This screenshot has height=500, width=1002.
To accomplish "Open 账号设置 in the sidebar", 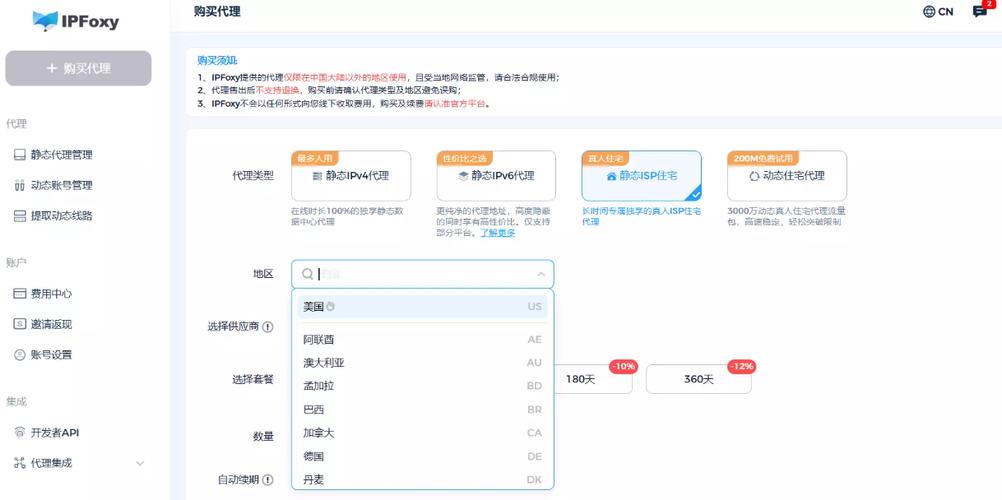I will coord(51,355).
